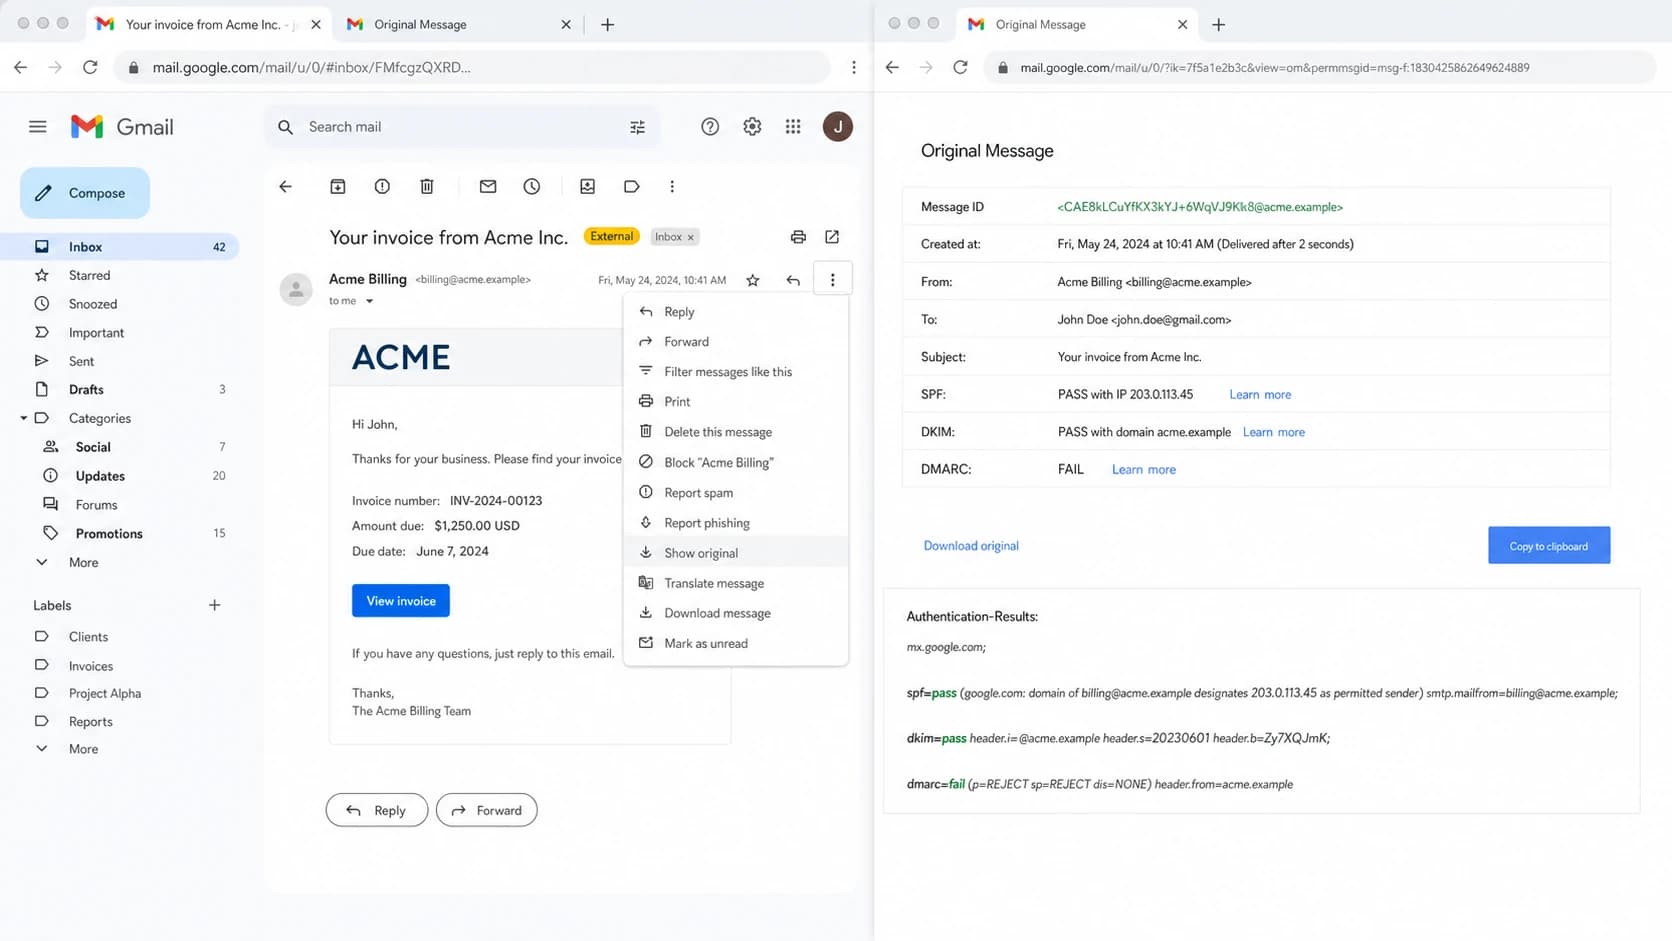Open a new tab in the left browser window

pyautogui.click(x=608, y=24)
